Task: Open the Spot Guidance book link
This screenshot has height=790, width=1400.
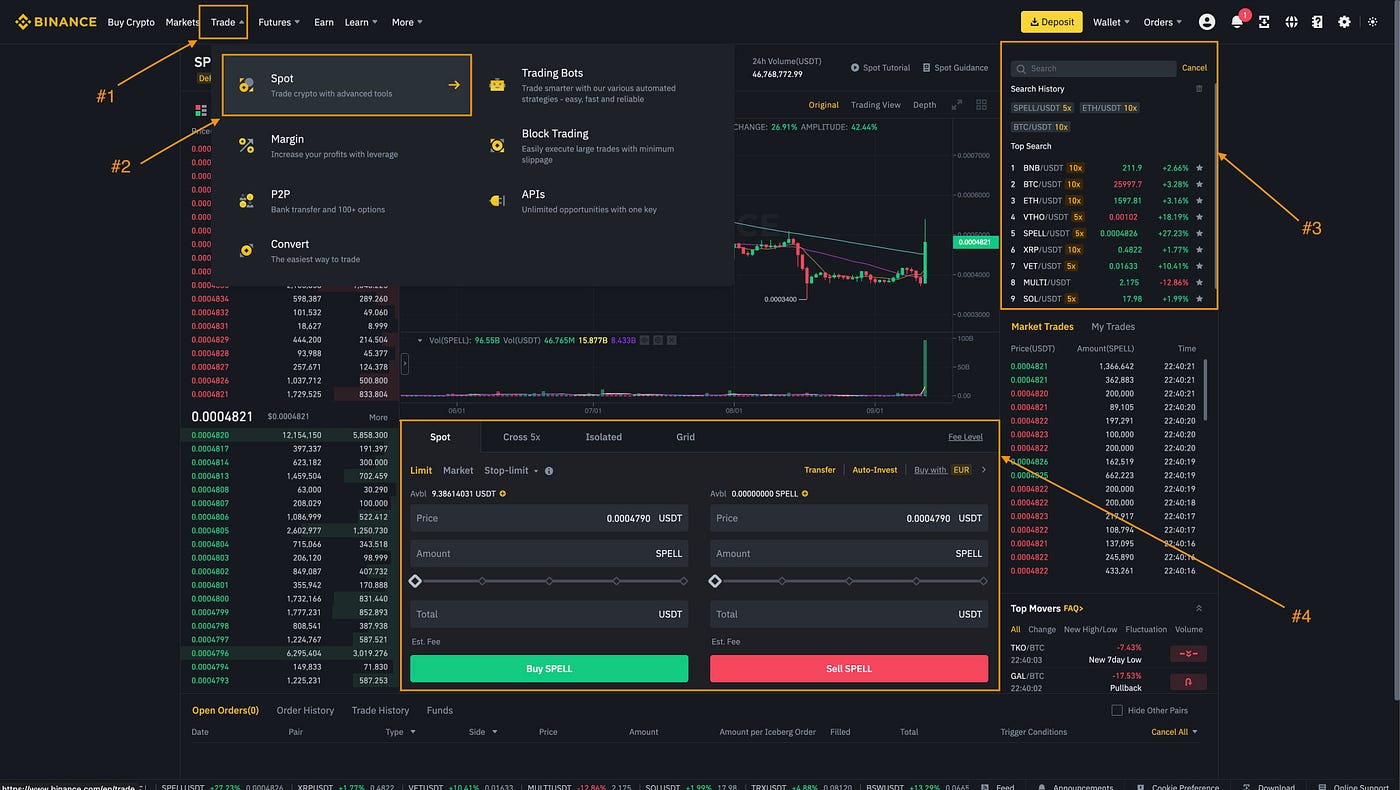Action: 955,68
